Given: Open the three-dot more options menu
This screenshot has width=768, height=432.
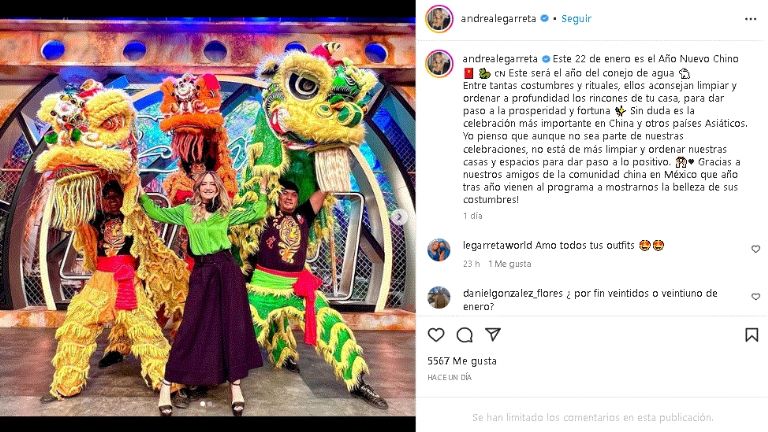Looking at the screenshot, I should coord(750,19).
